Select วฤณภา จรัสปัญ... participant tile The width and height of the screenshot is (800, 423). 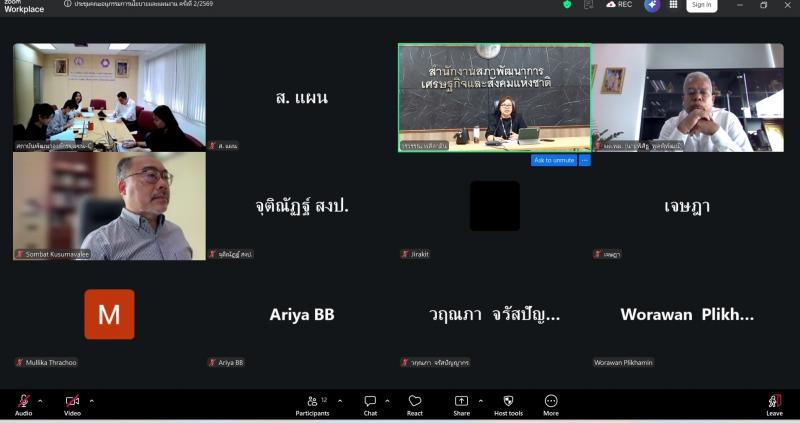click(x=494, y=315)
